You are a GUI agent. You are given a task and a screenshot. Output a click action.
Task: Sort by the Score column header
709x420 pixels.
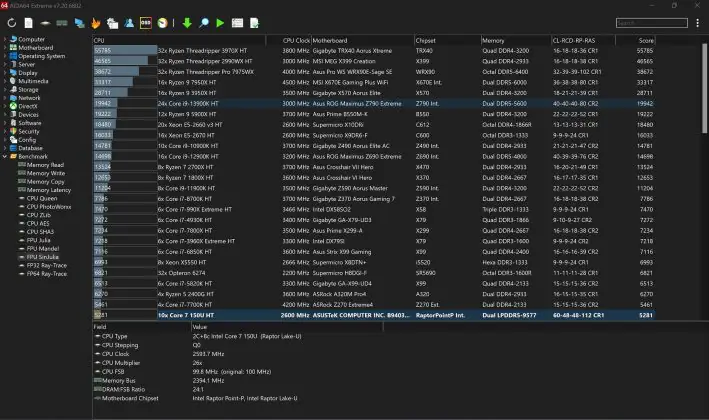click(x=635, y=40)
